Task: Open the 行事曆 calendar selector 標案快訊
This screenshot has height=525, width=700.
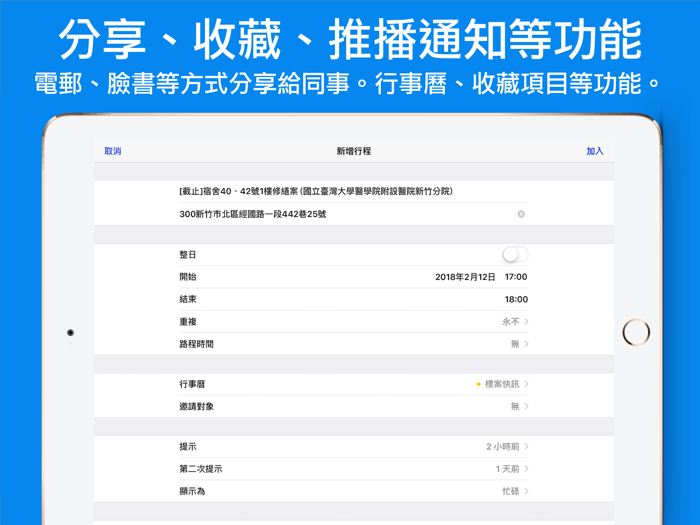Action: point(354,384)
